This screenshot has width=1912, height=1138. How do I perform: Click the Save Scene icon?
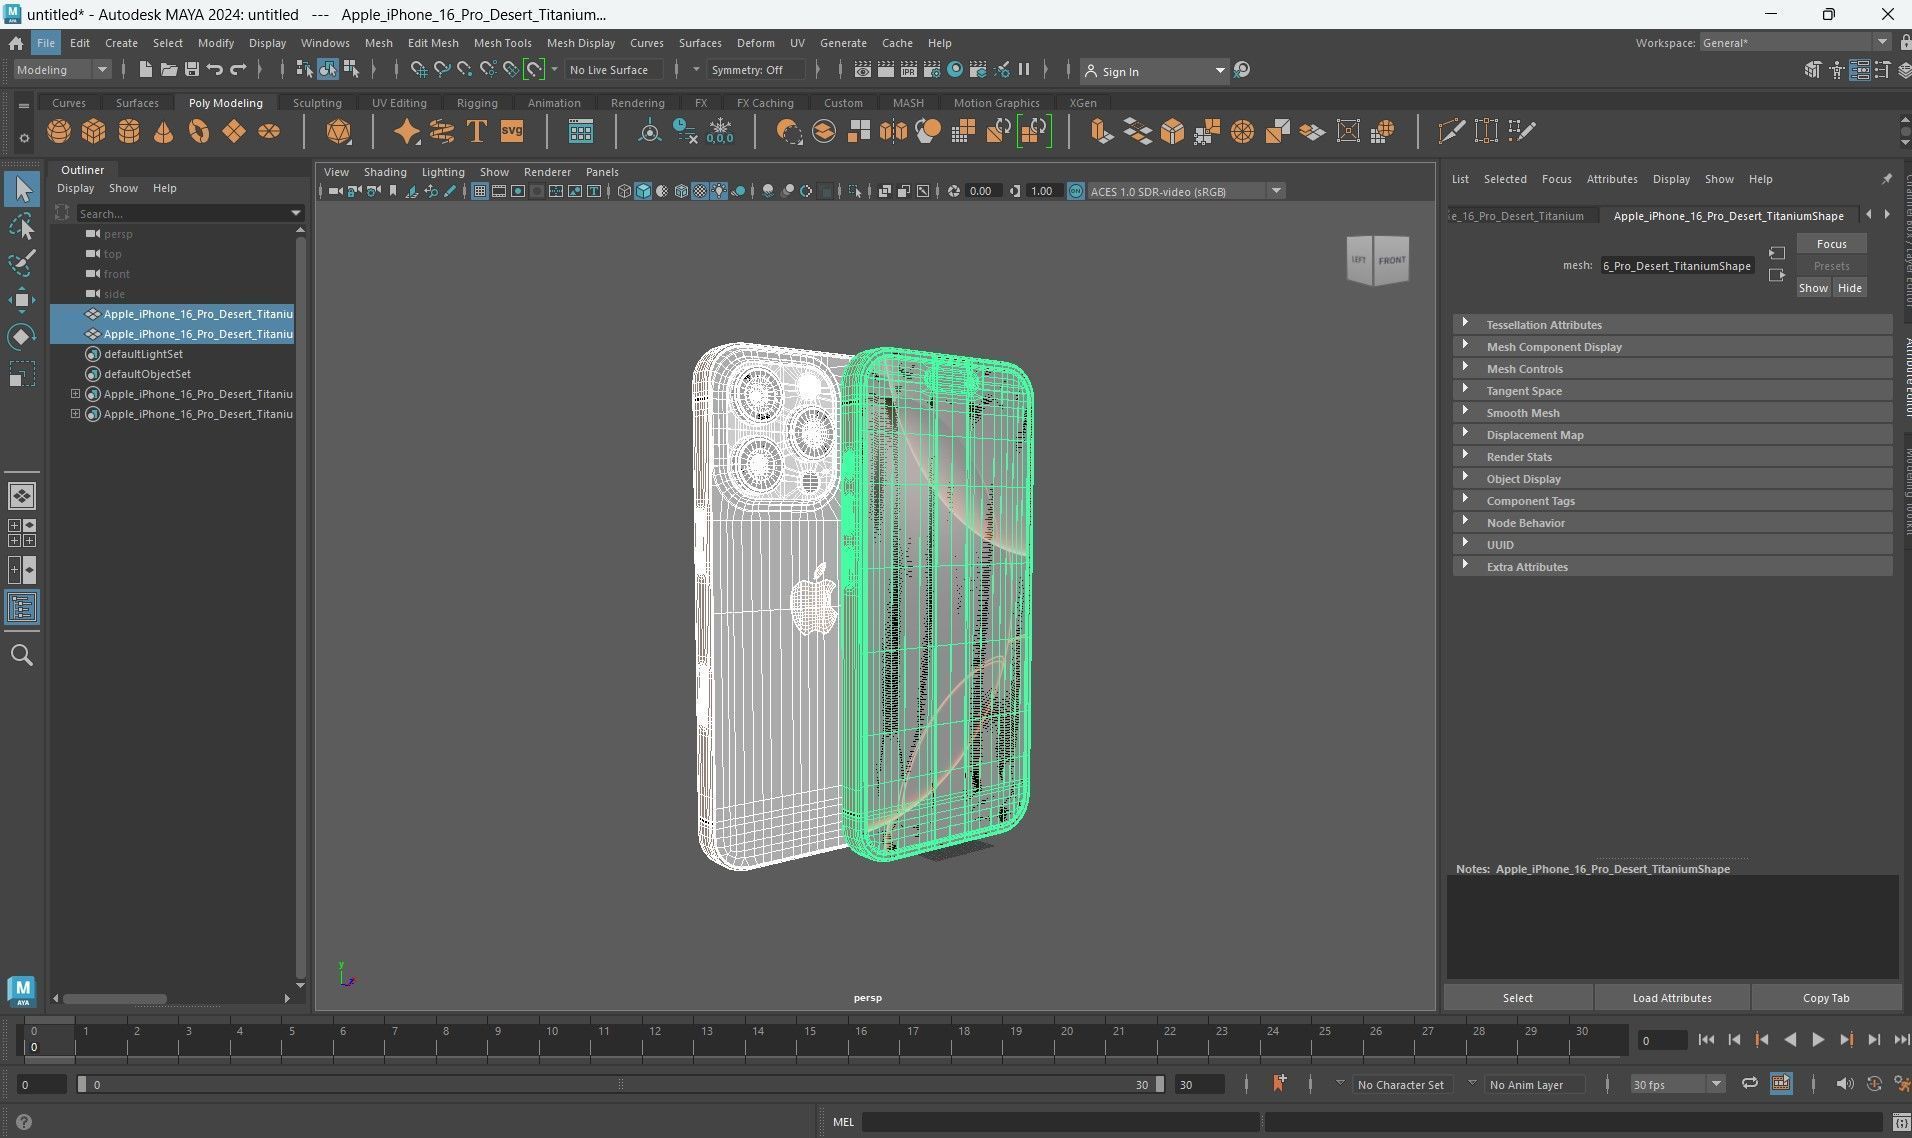[192, 70]
